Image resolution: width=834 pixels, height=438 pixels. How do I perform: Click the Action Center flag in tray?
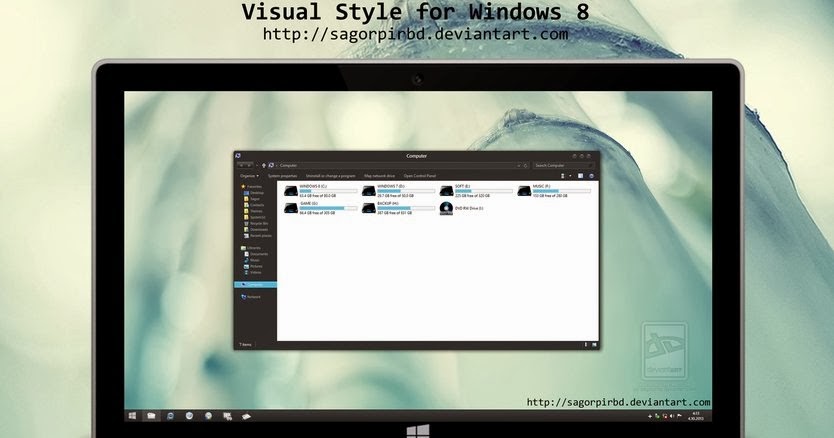679,416
